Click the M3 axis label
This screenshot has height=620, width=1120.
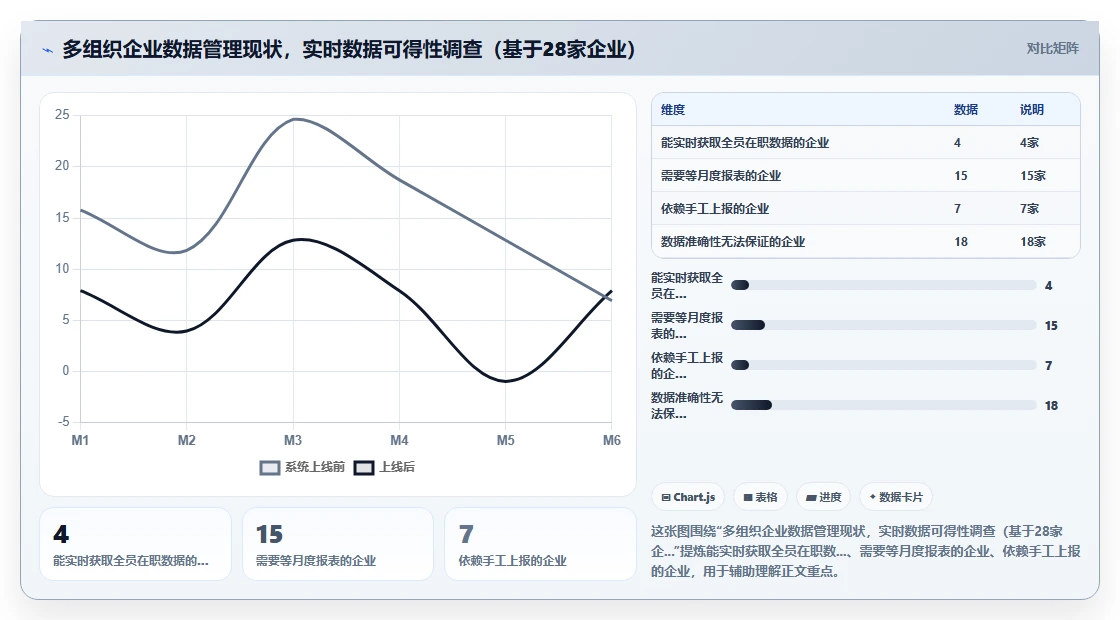[293, 441]
